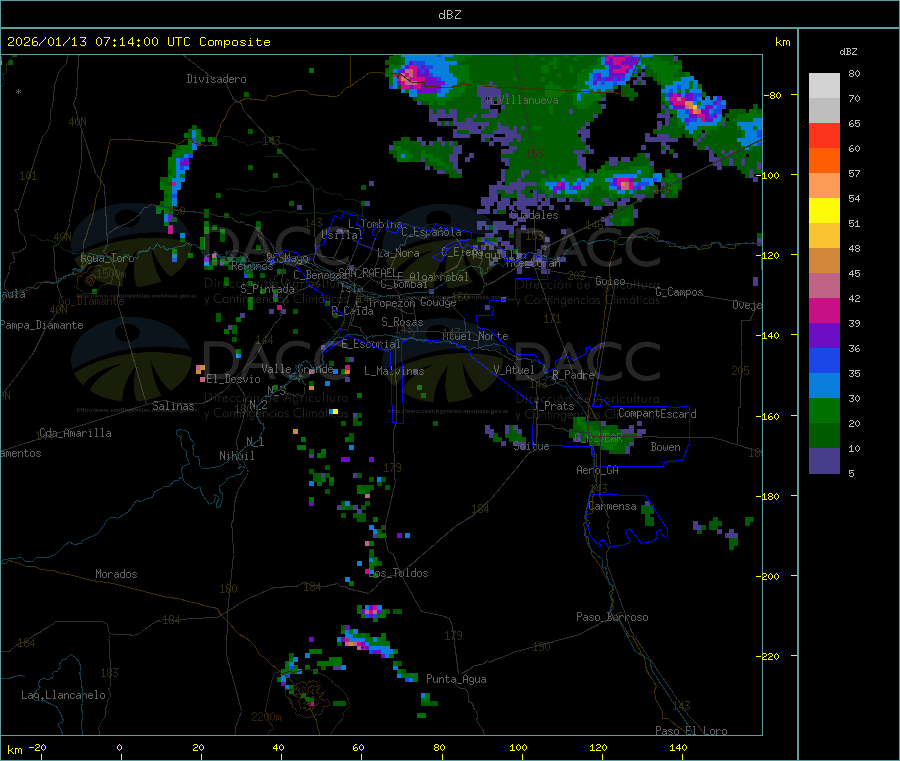This screenshot has height=761, width=900.
Task: Click the Carmensa label
Action: click(x=612, y=507)
